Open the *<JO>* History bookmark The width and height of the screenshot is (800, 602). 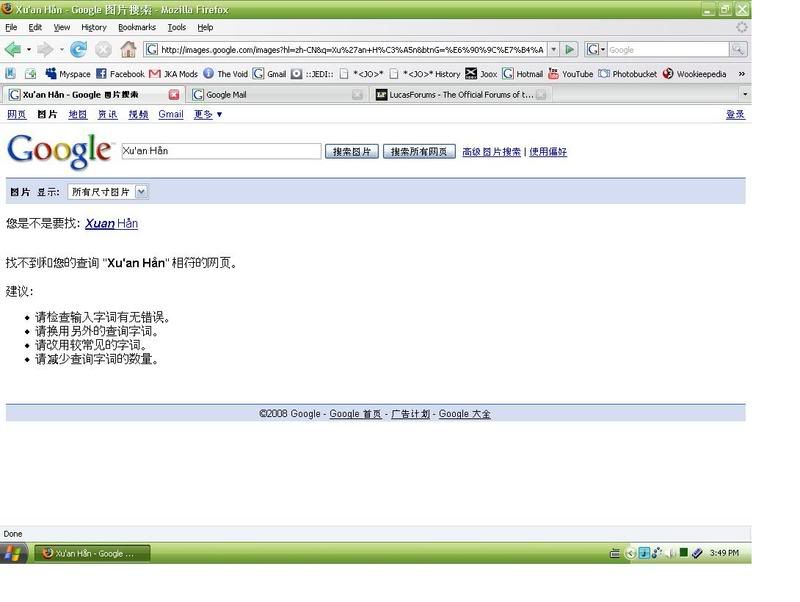click(x=424, y=74)
